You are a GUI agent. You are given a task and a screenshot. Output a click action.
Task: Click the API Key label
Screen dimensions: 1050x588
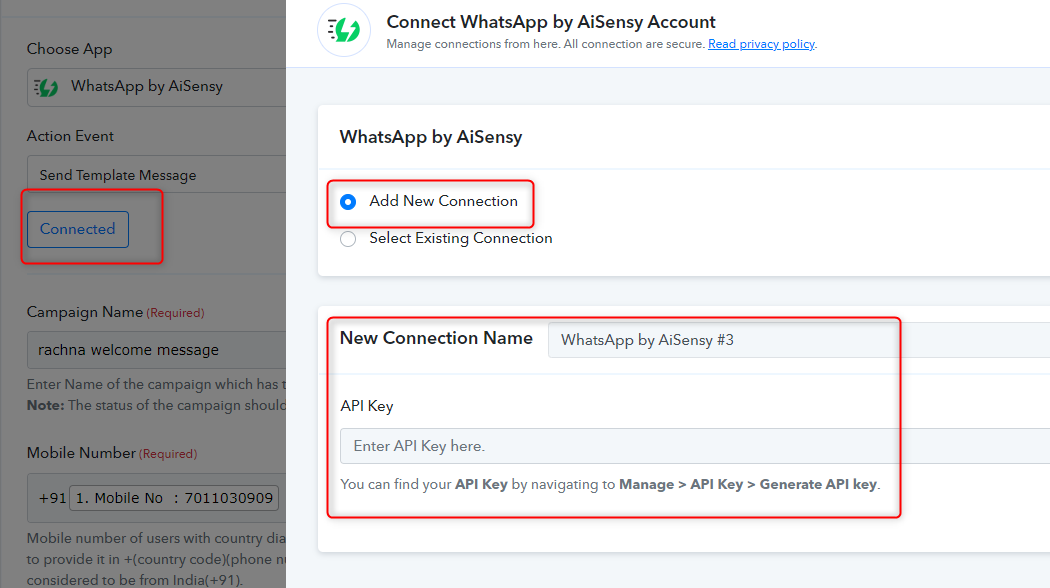click(x=366, y=406)
